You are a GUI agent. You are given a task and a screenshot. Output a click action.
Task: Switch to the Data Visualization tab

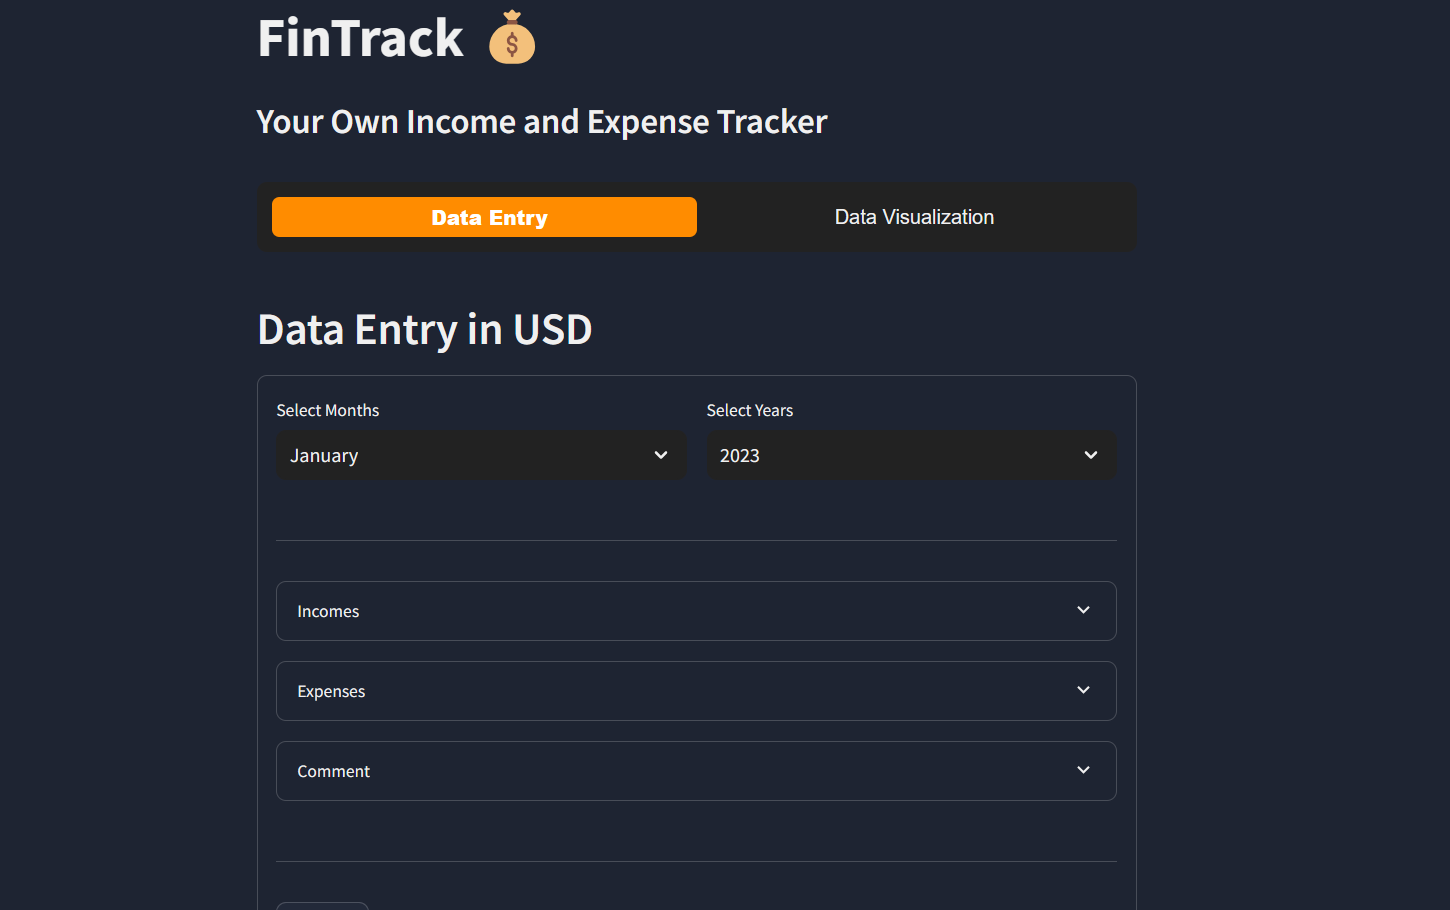click(x=914, y=217)
